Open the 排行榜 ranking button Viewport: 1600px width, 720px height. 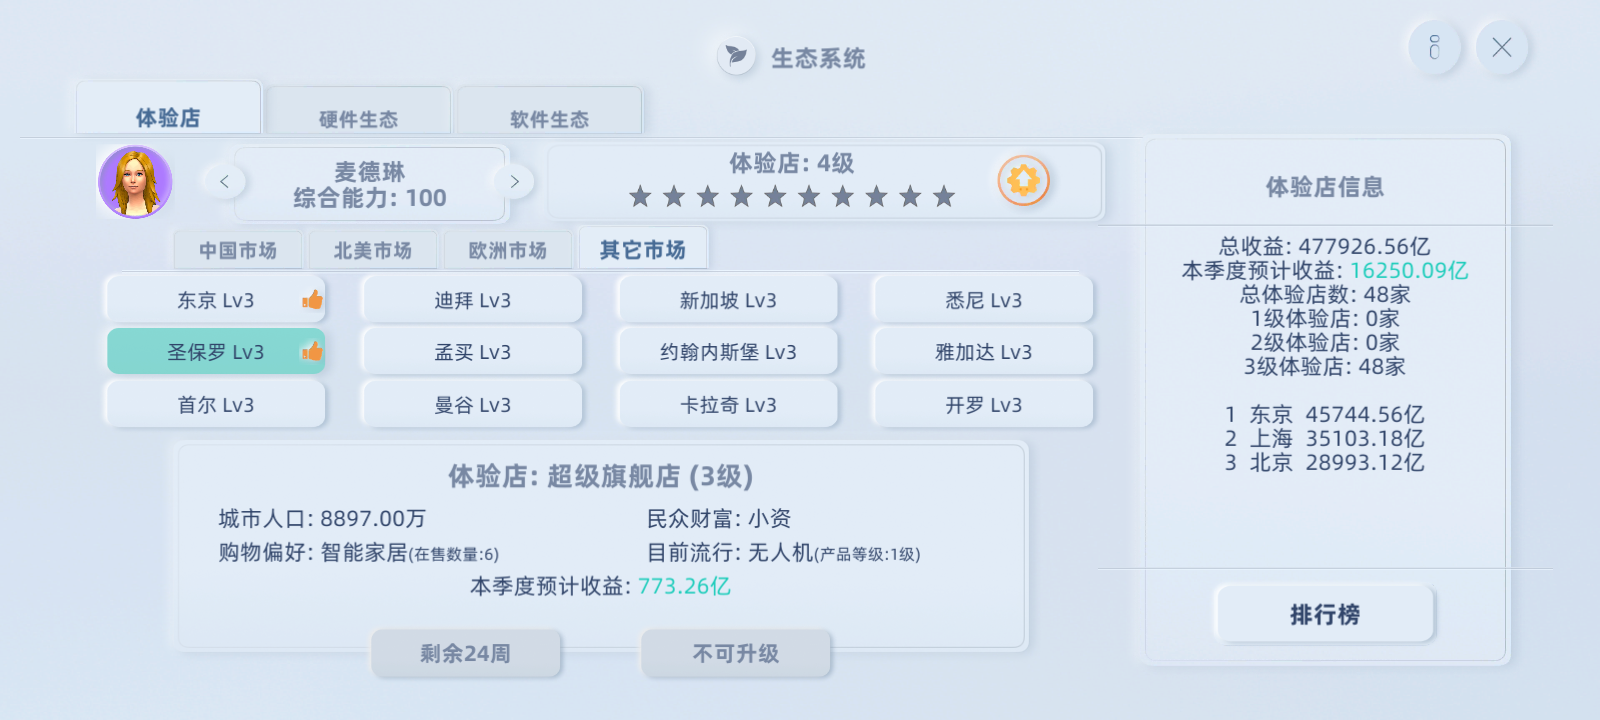[1325, 614]
